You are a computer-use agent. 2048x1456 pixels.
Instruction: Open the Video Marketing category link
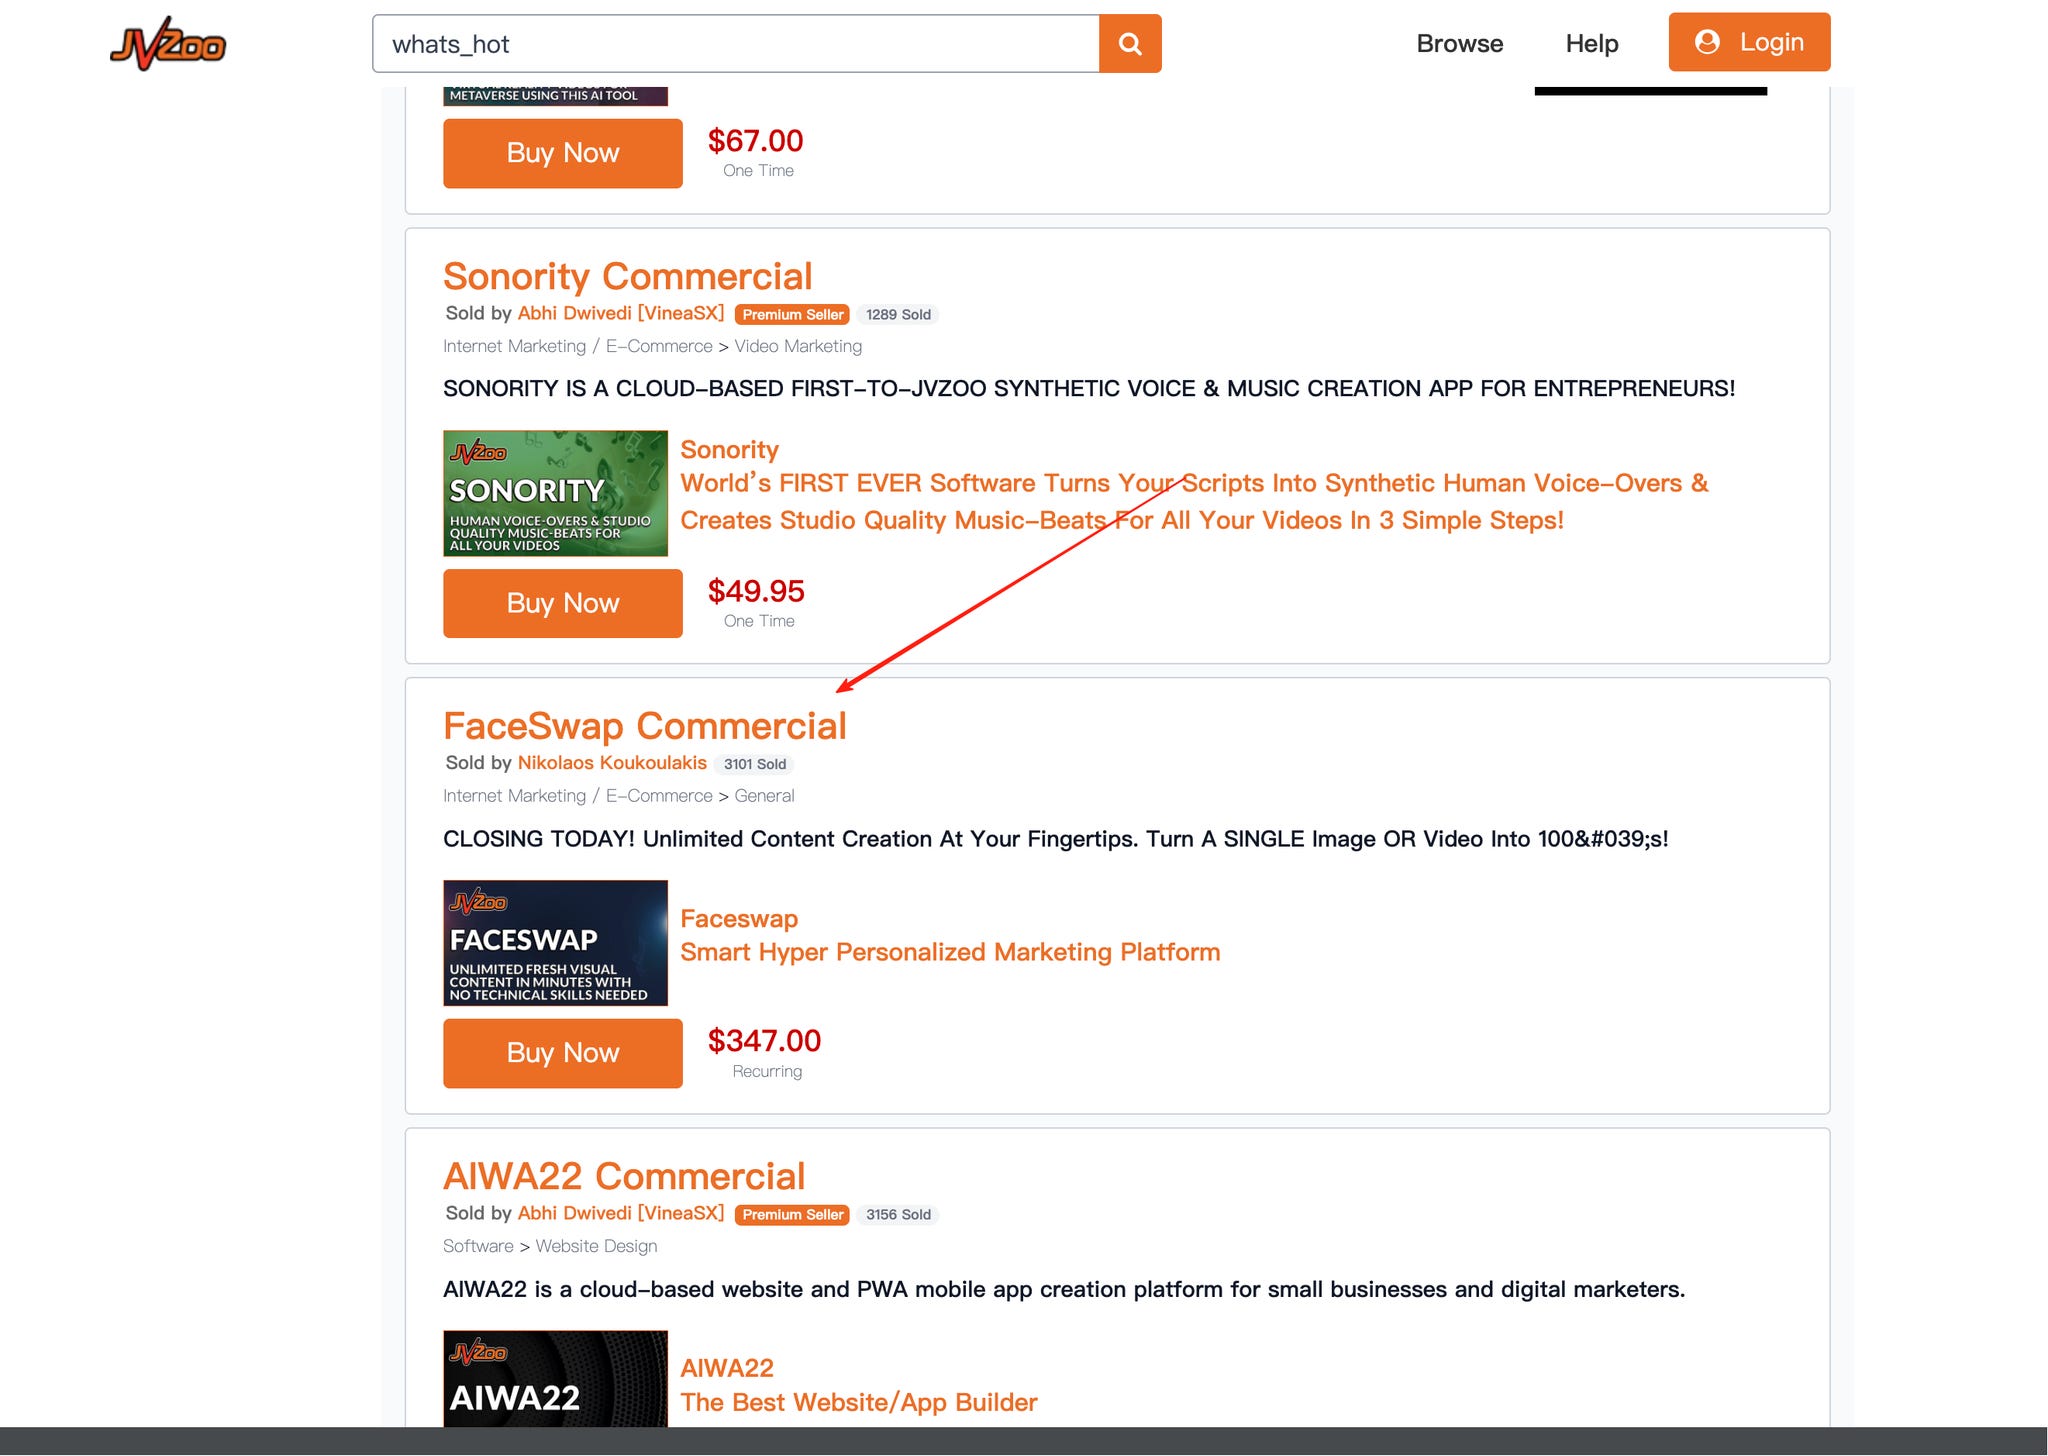(797, 346)
